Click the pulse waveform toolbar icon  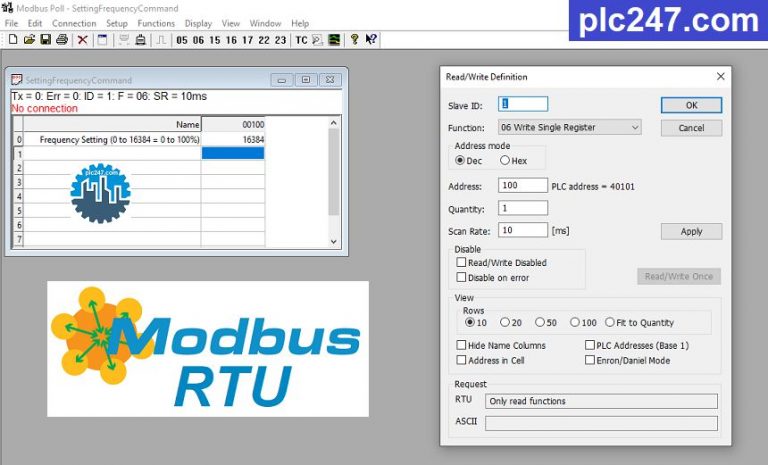[161, 40]
